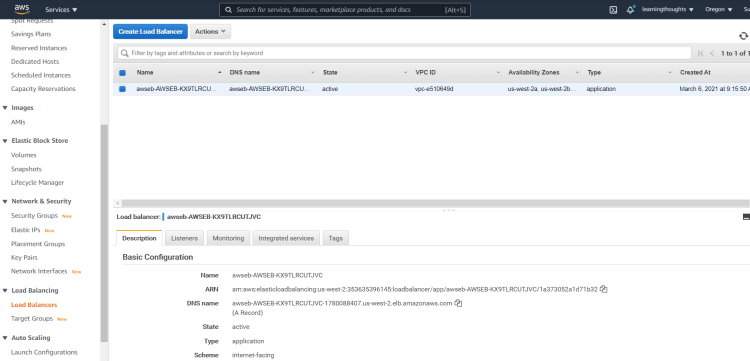Open Scheduled Instances in sidebar
The width and height of the screenshot is (750, 361).
[x=41, y=76]
